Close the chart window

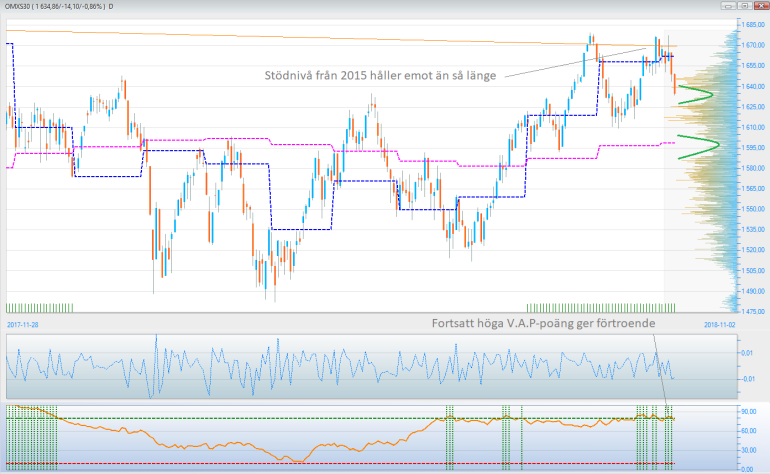(x=760, y=5)
